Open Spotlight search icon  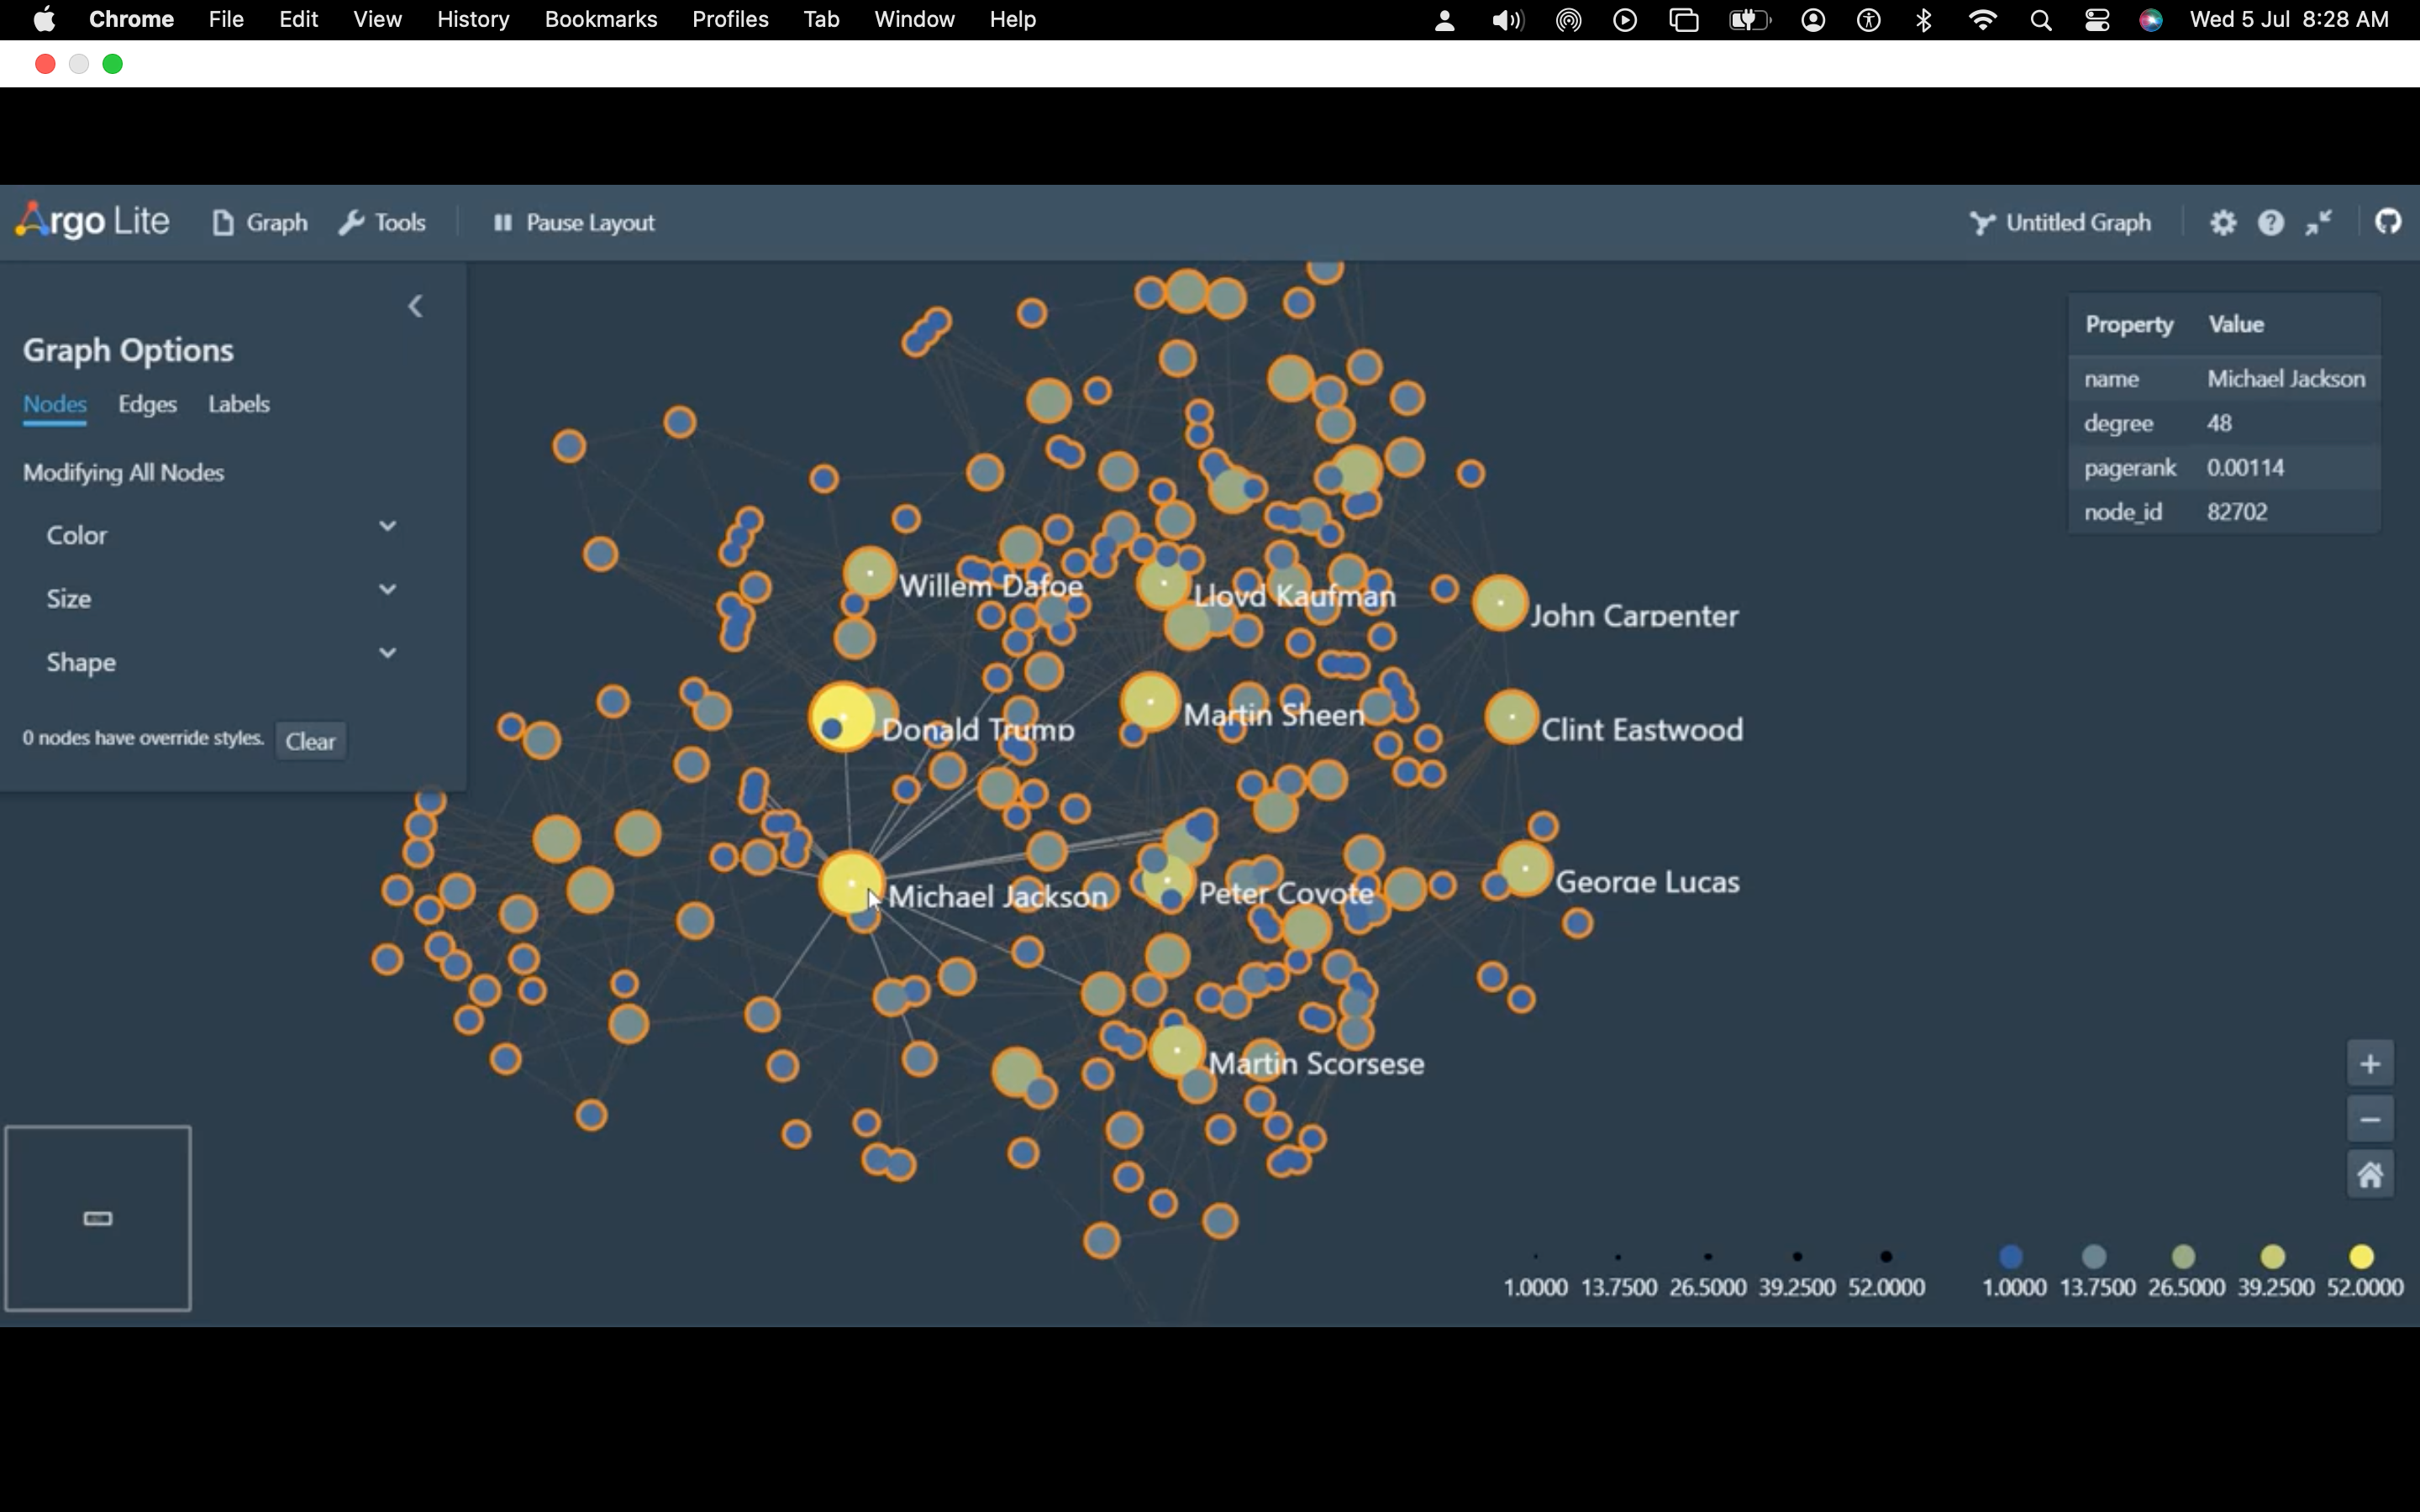(2041, 20)
